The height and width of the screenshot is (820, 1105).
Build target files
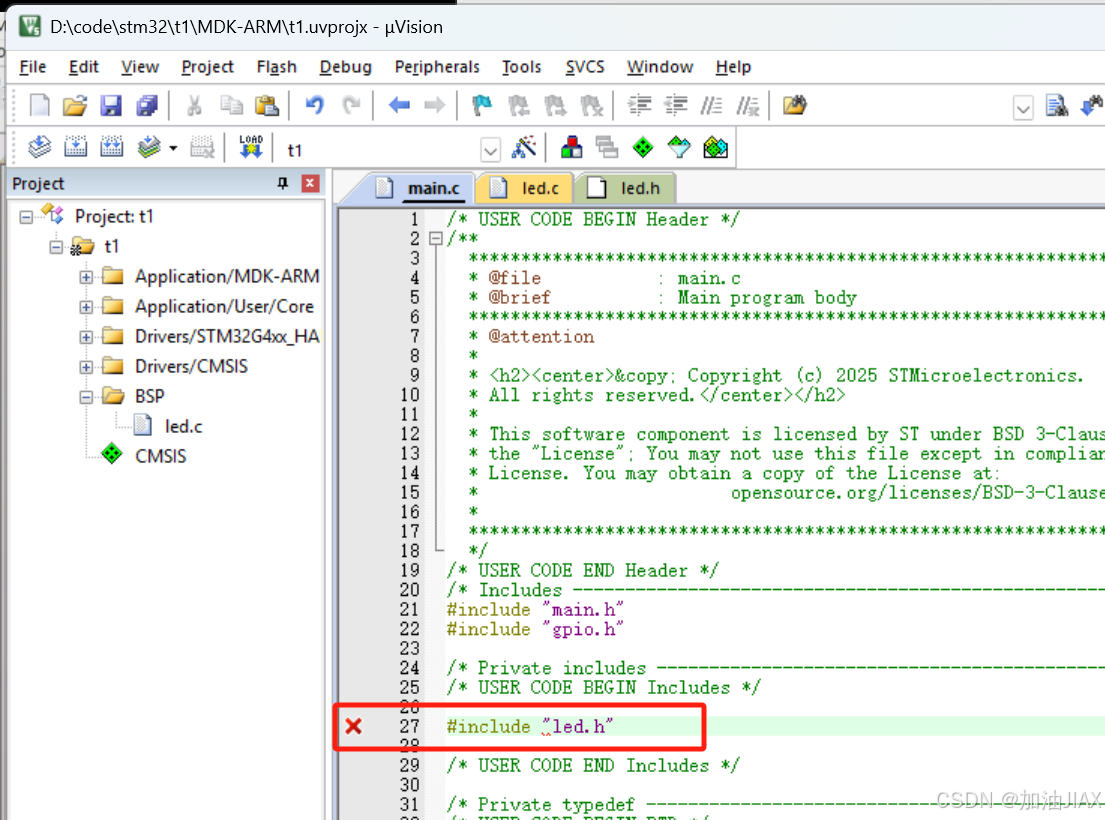[x=75, y=147]
